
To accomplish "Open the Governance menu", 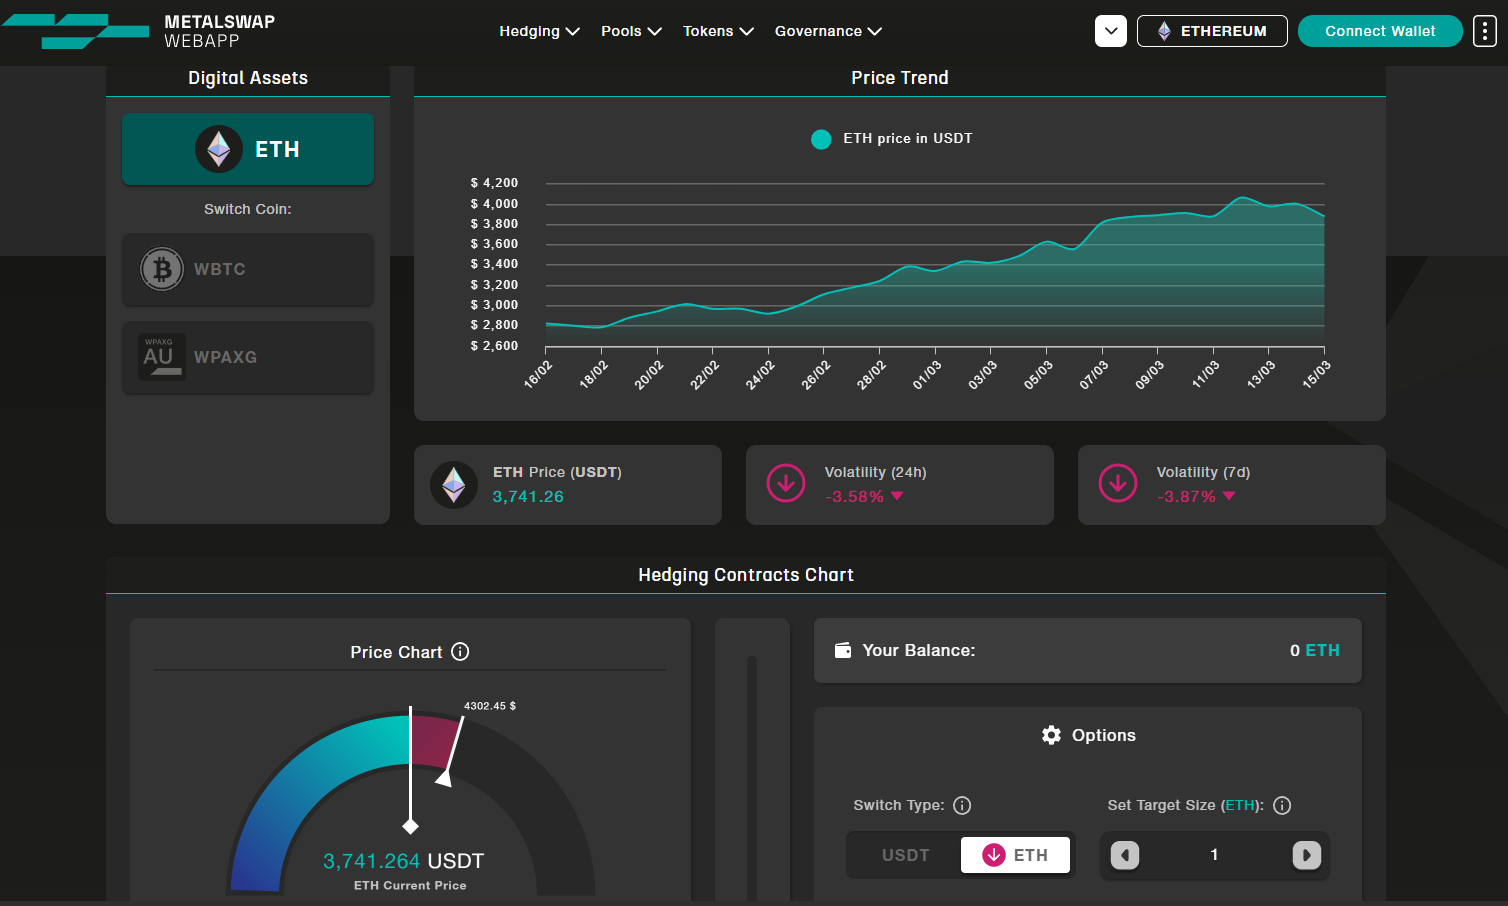I will (x=828, y=31).
